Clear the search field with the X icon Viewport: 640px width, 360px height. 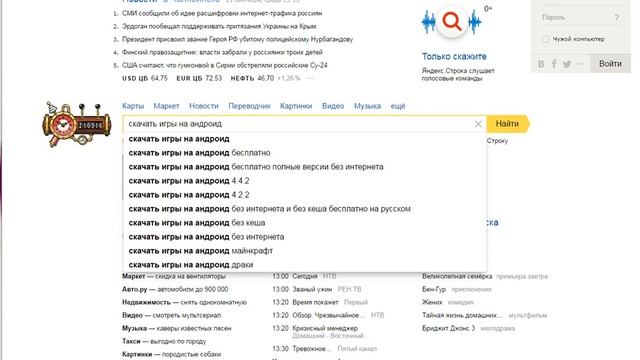pos(478,124)
